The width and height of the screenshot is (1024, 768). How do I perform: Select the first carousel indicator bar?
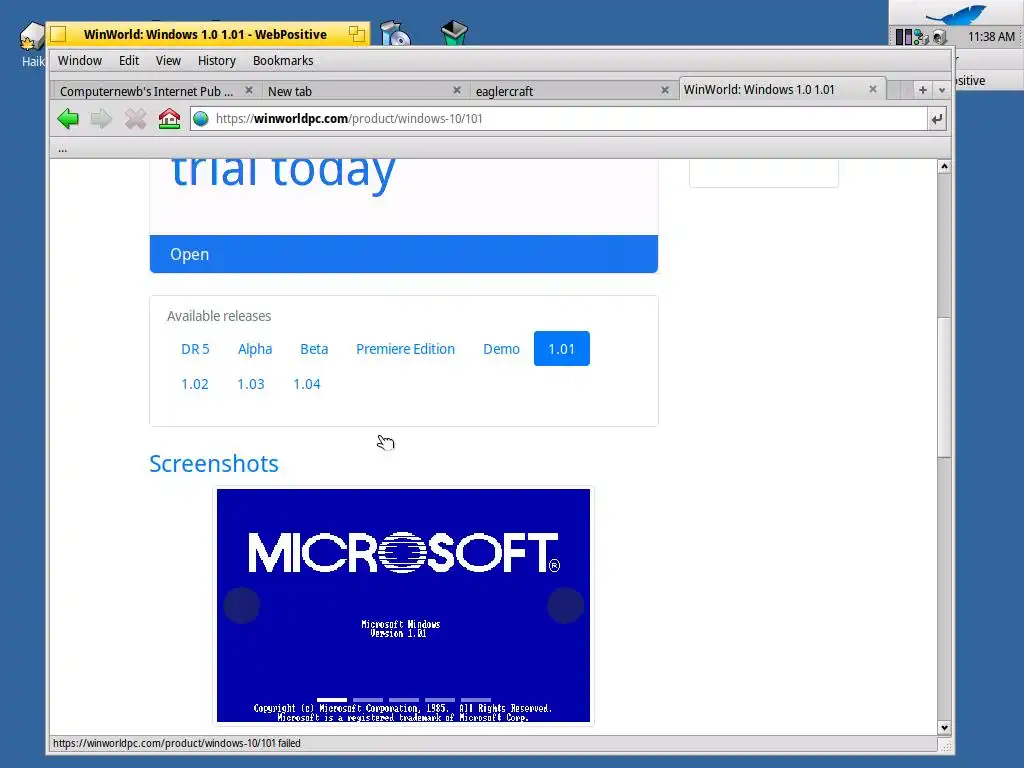(x=332, y=699)
